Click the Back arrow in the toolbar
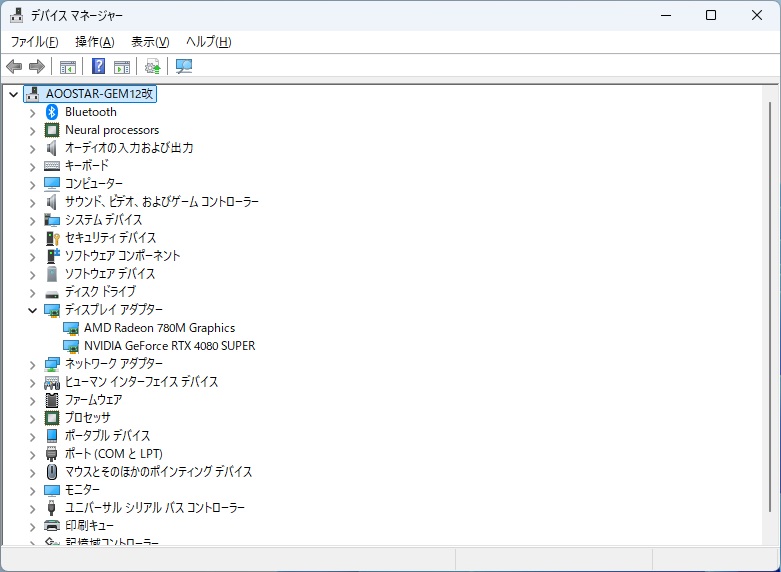Viewport: 781px width, 572px height. coord(14,67)
